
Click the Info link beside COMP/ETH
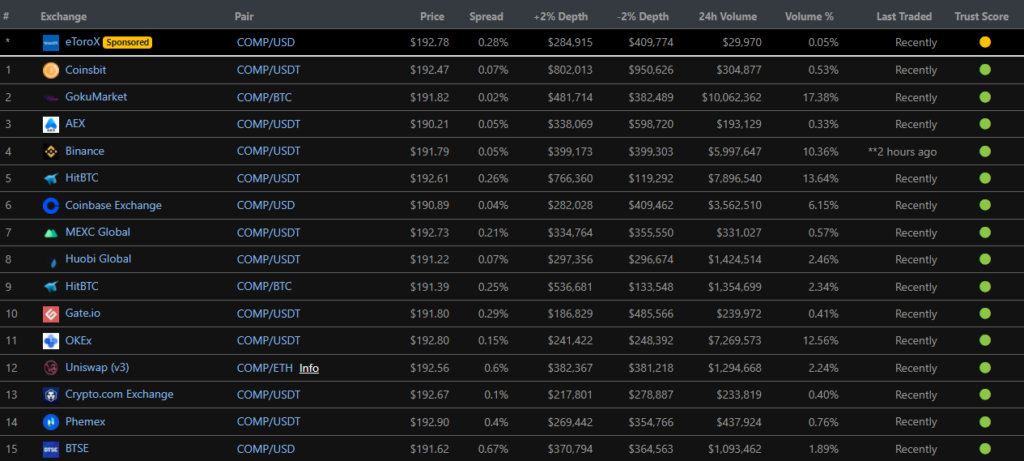point(309,368)
